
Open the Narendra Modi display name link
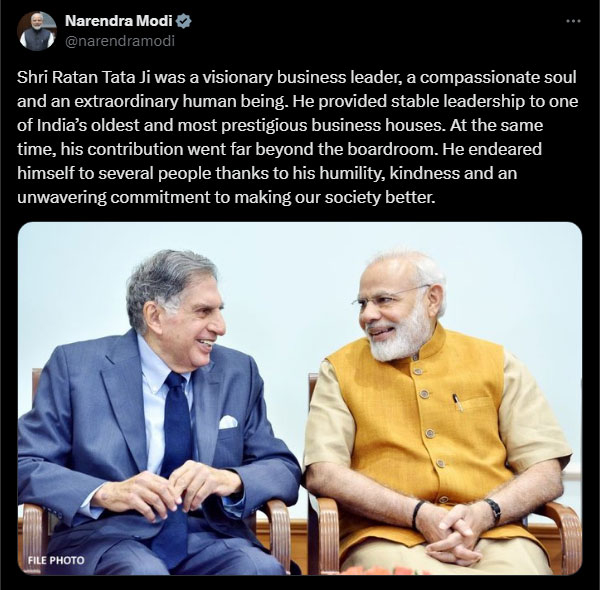(x=119, y=21)
